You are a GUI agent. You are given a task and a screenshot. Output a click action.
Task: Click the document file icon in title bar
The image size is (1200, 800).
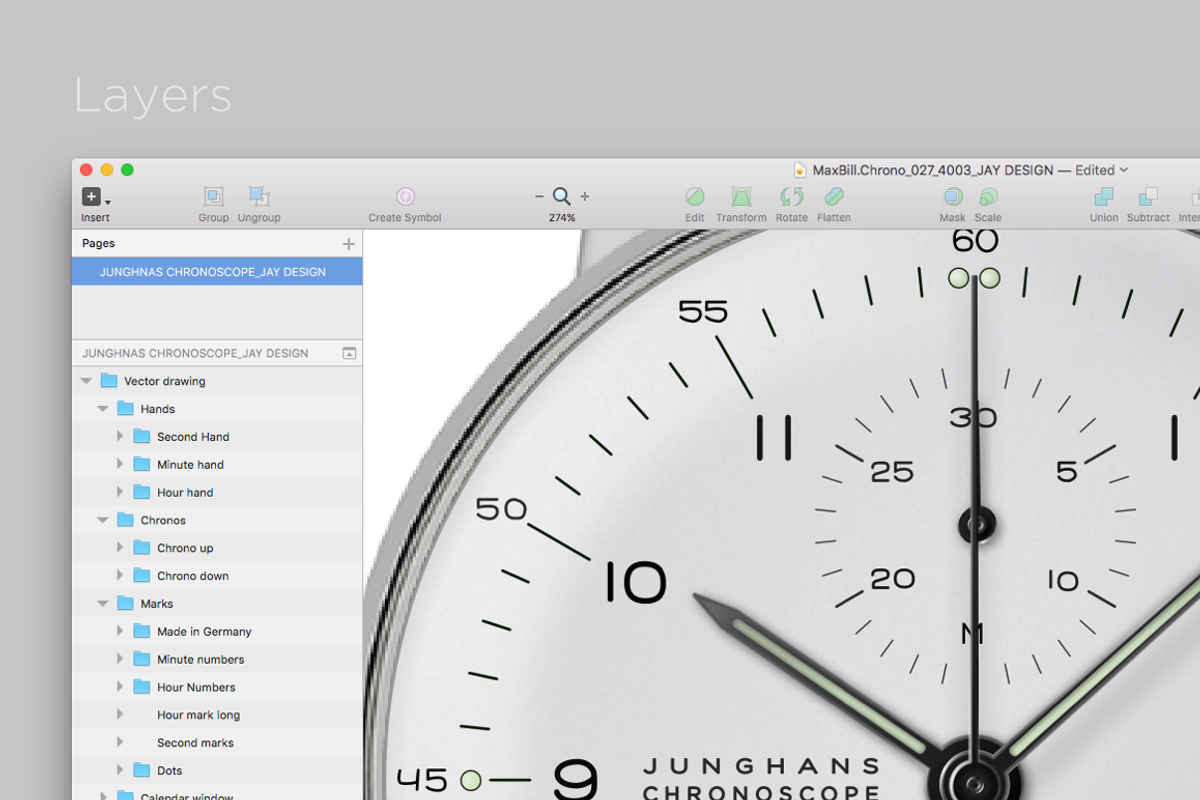800,170
